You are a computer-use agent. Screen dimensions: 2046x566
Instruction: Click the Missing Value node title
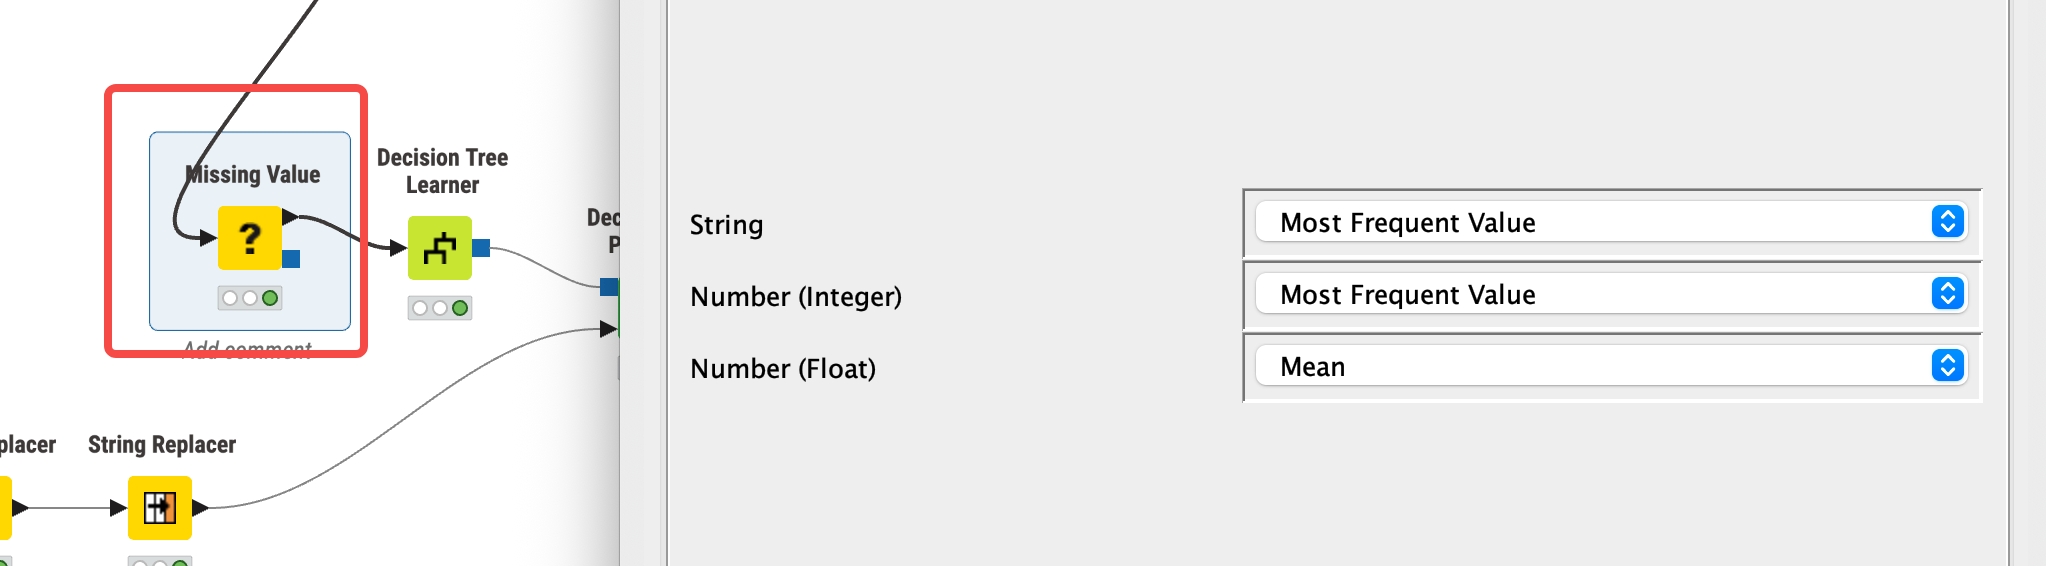(x=254, y=175)
